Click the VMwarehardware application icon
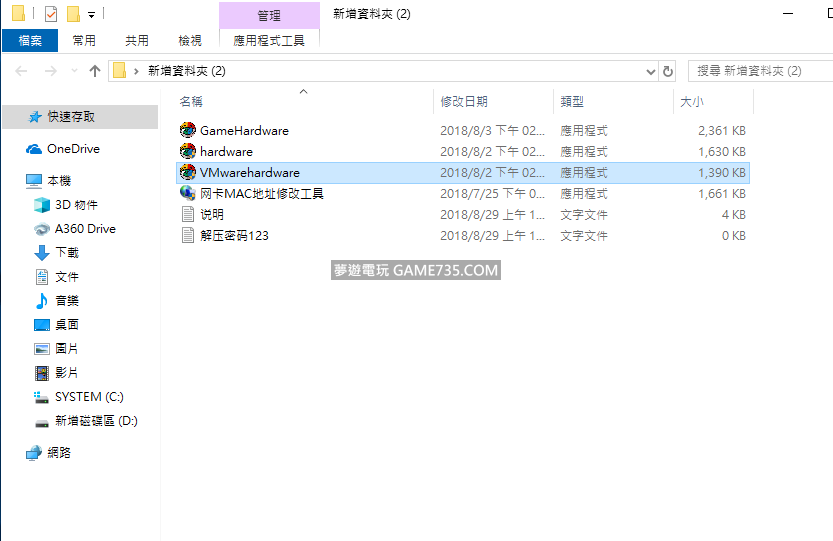833x541 pixels. tap(188, 172)
